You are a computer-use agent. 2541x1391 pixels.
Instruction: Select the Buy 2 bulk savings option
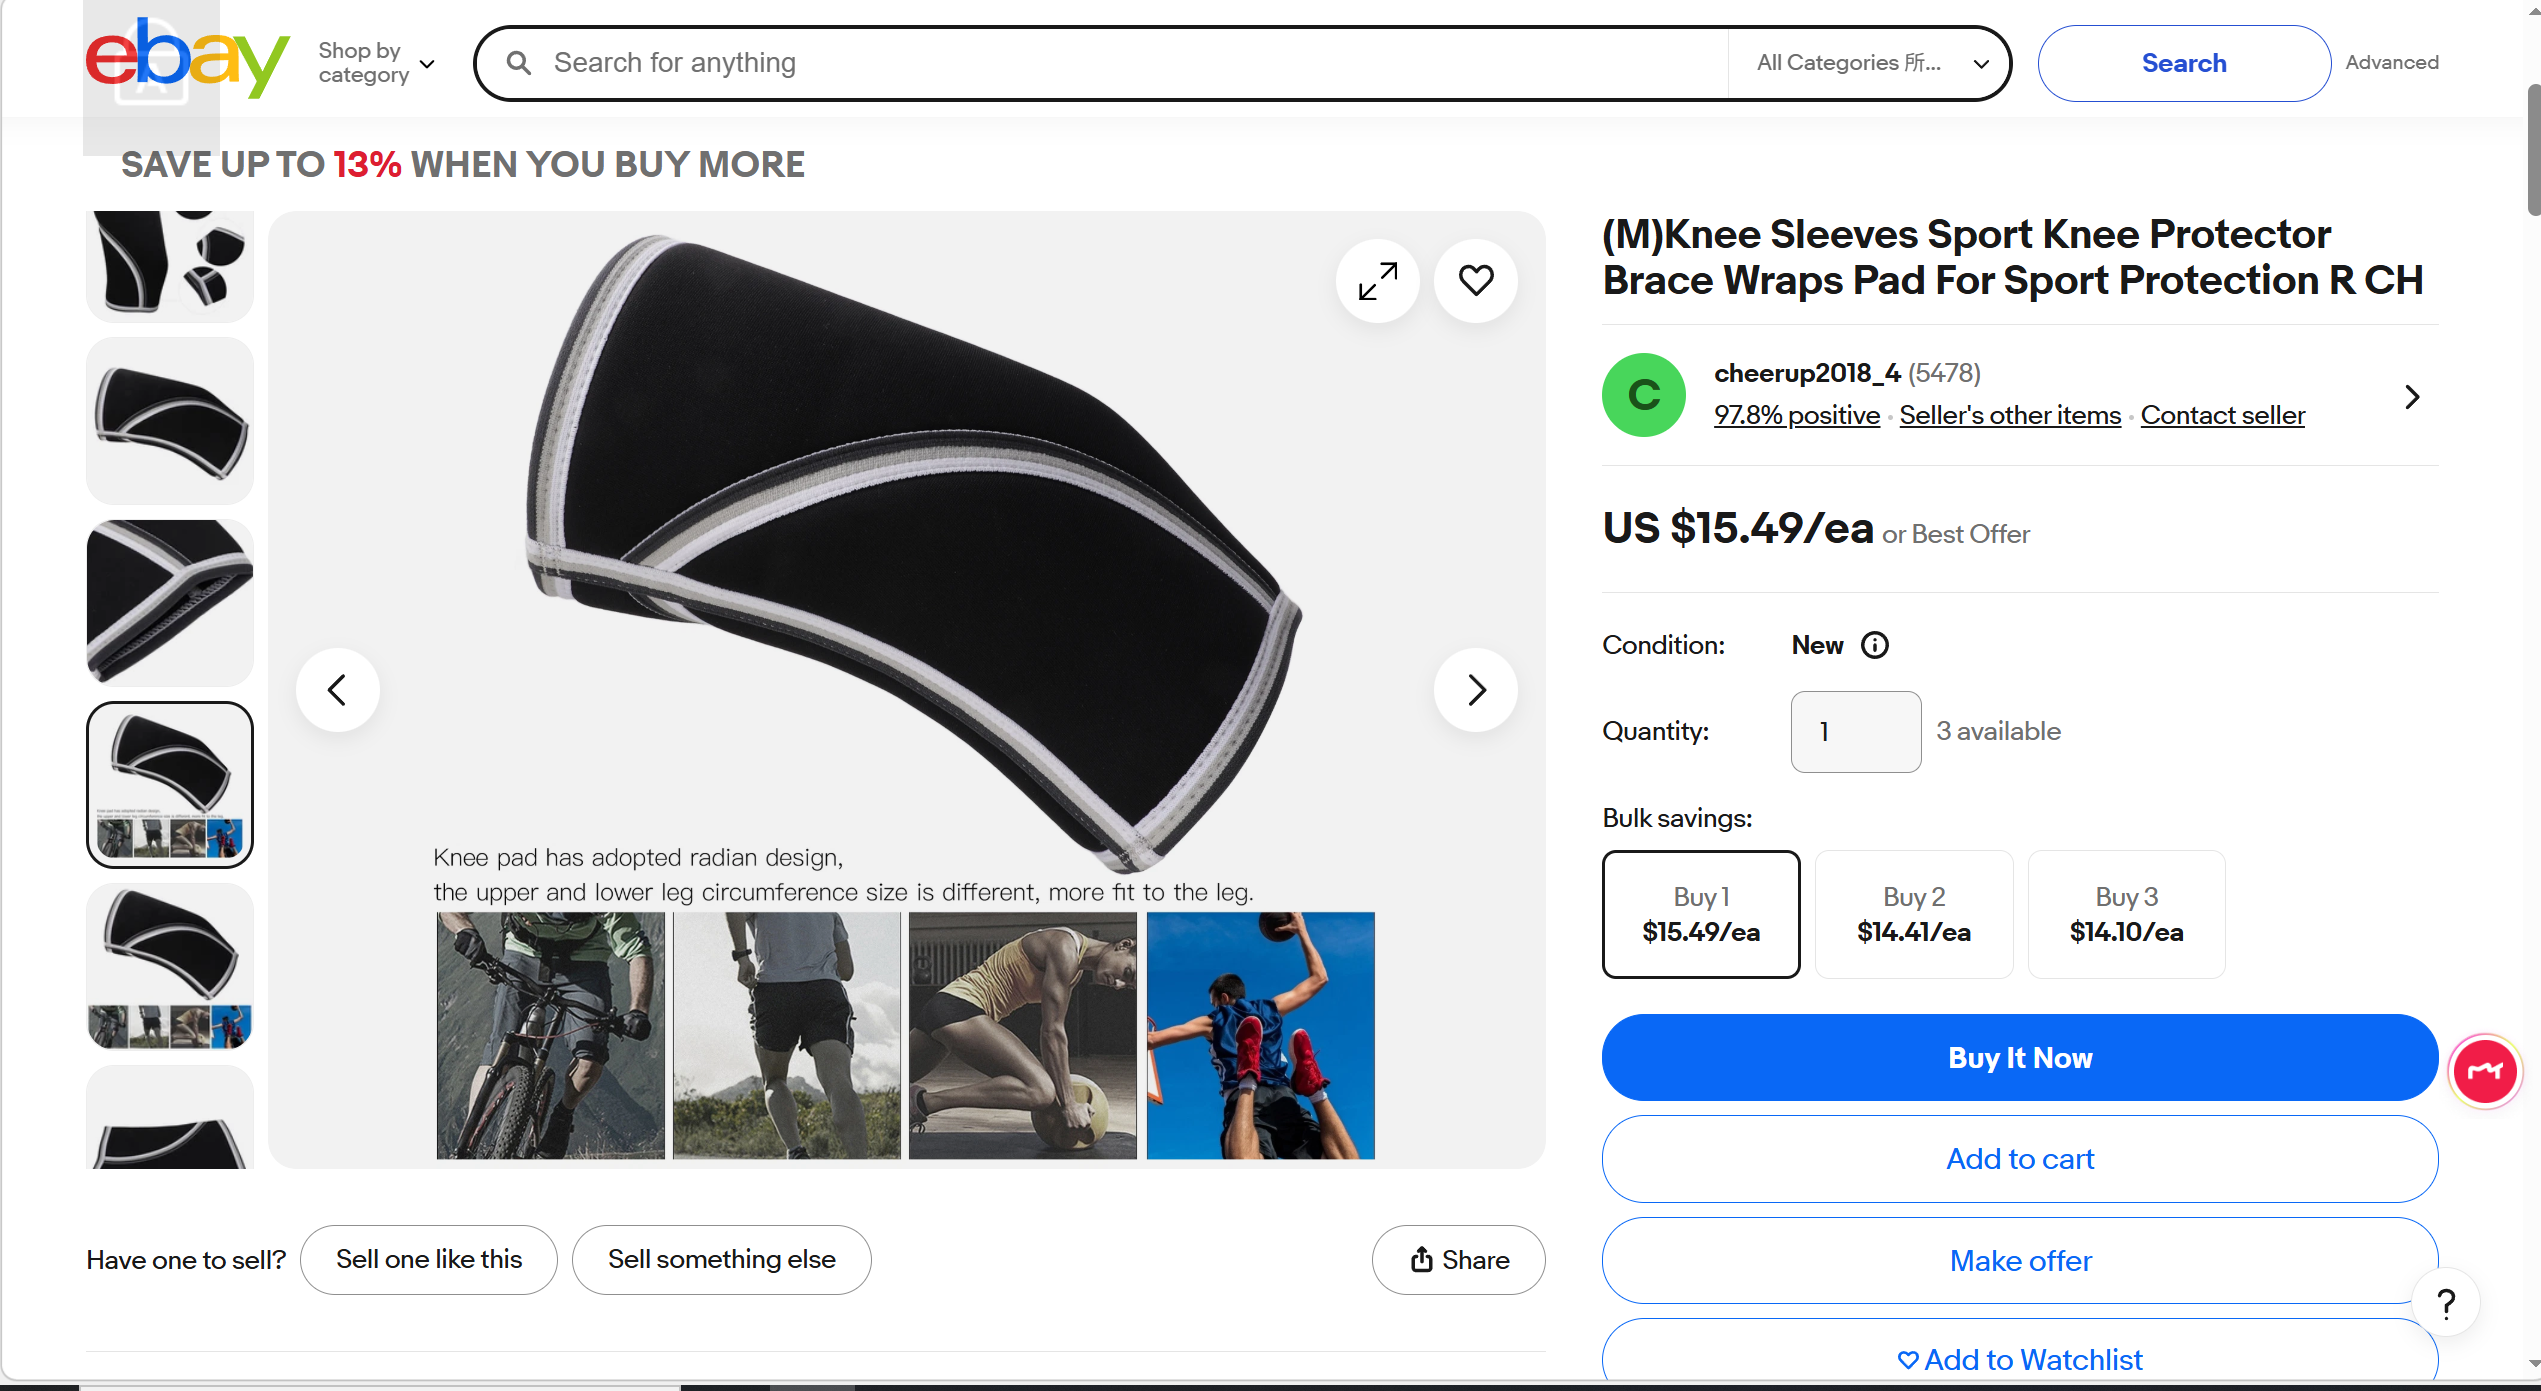click(x=1913, y=914)
